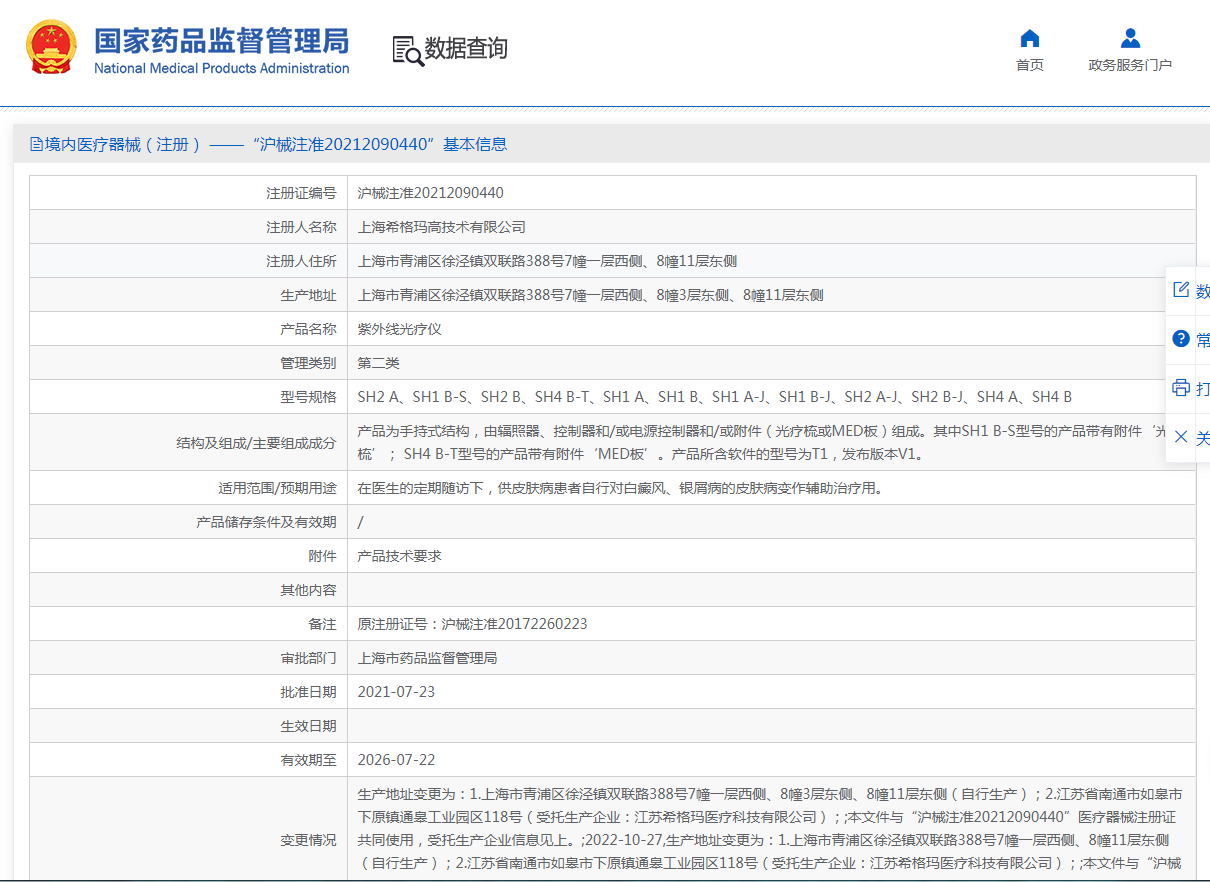Click the 适用范围/预期用途 label

coord(277,488)
